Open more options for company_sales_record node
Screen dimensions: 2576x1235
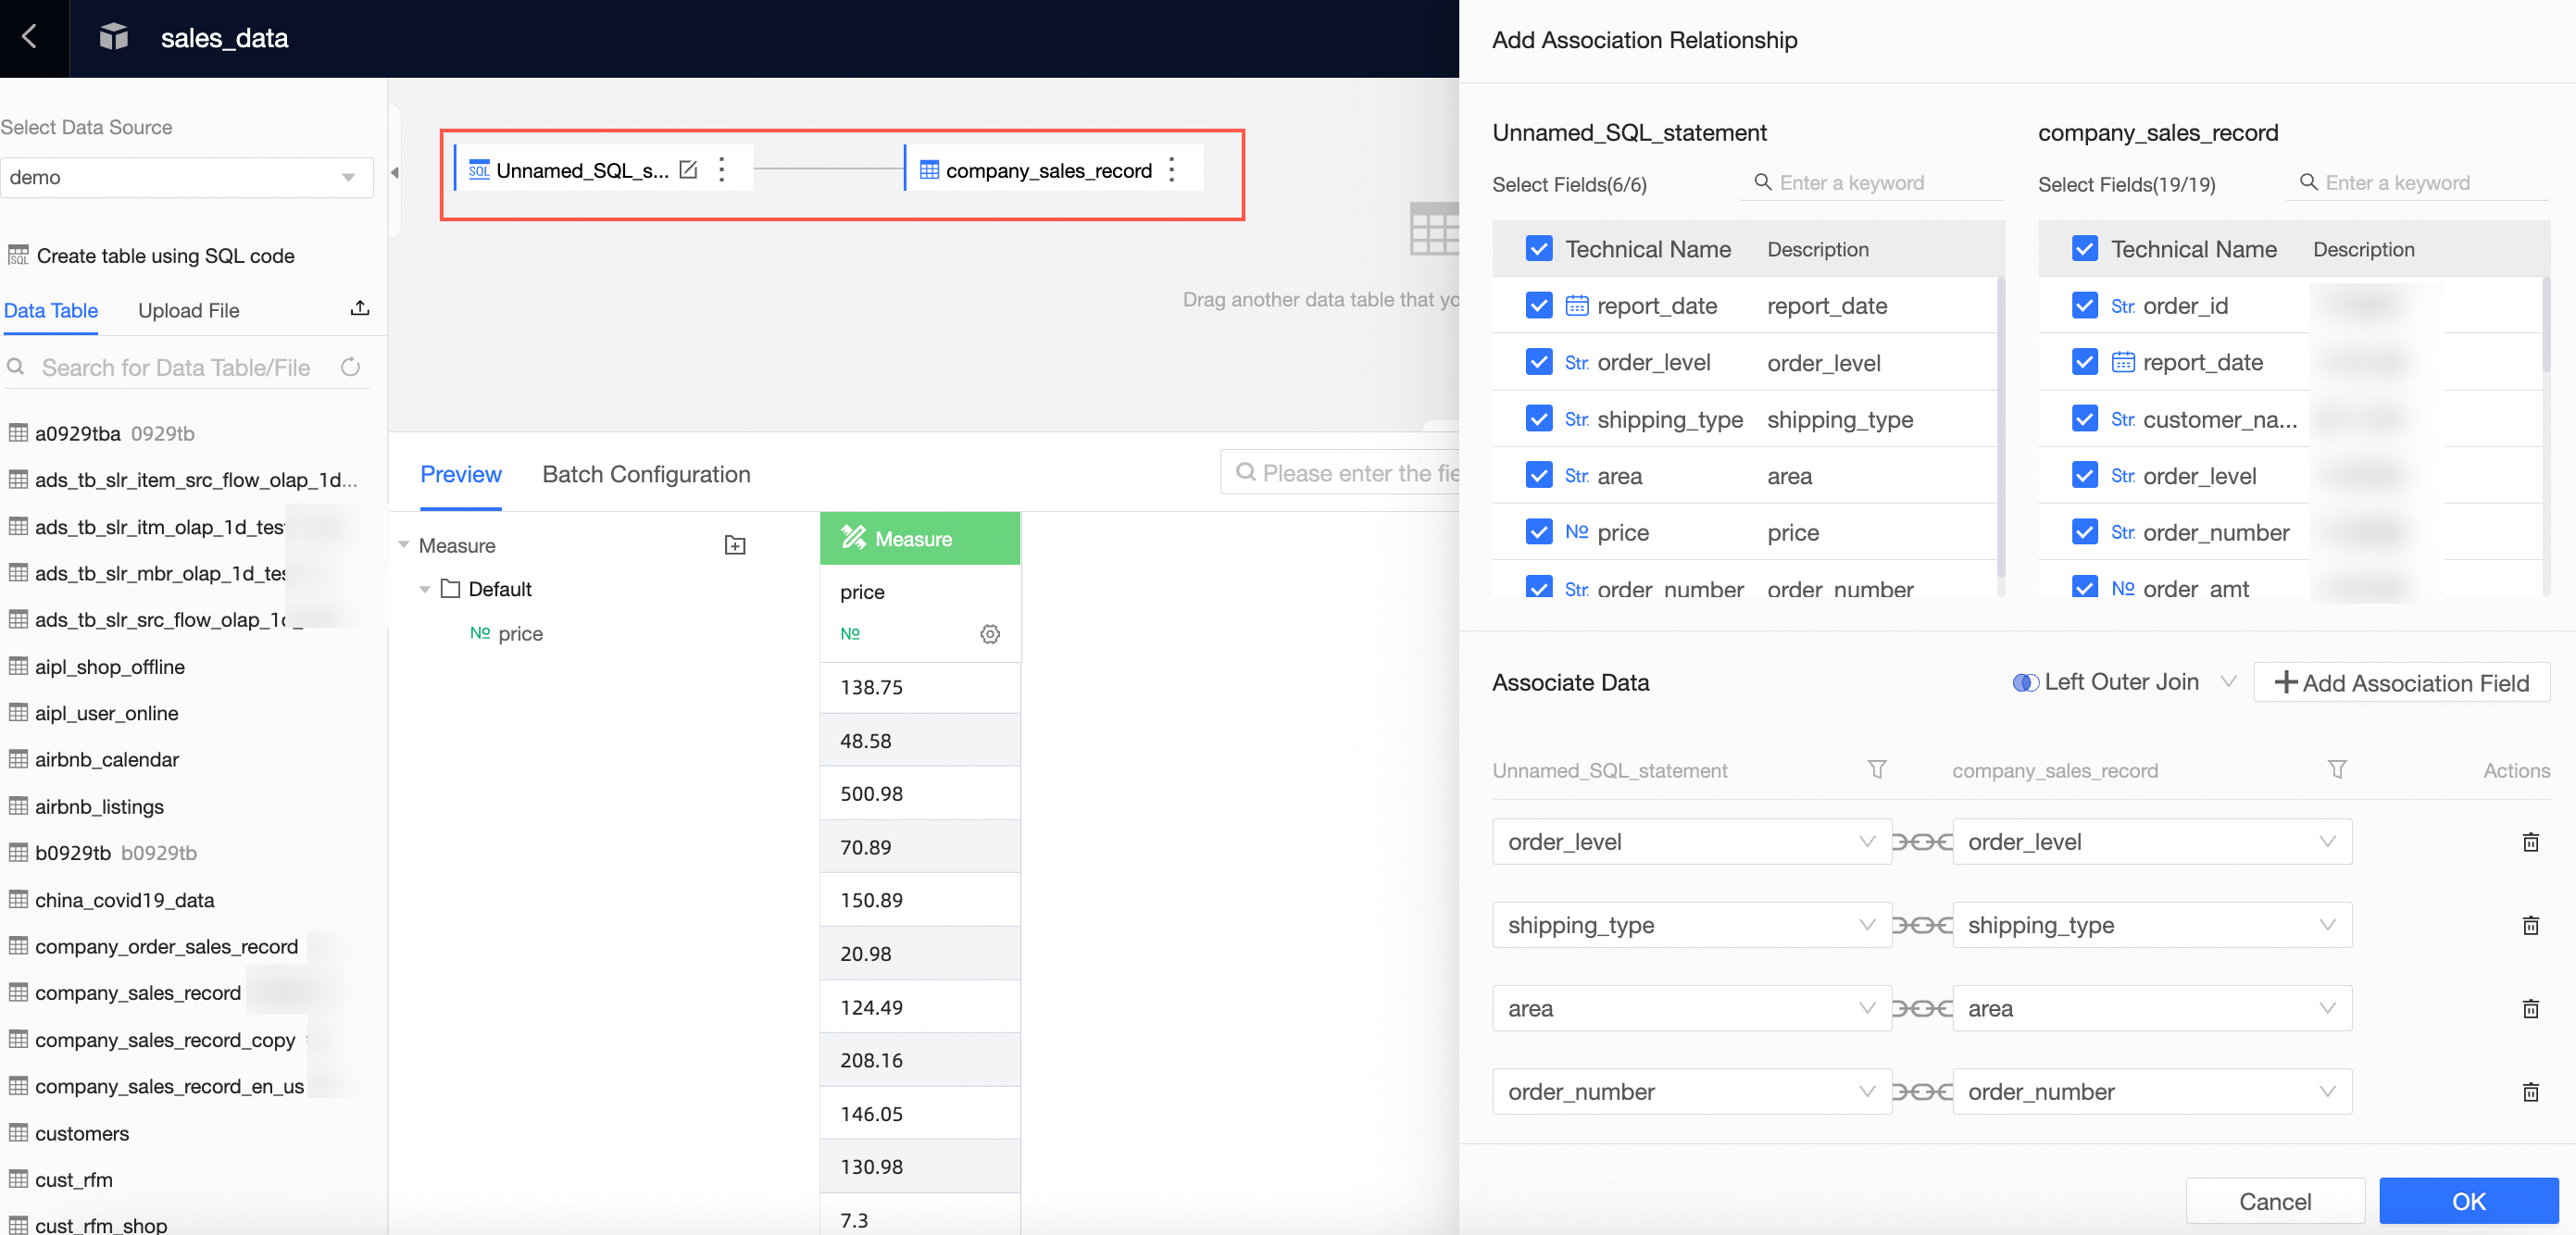pos(1172,170)
